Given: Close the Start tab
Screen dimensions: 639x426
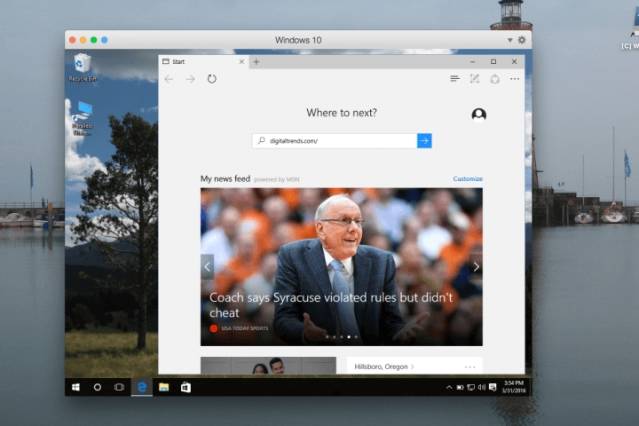Looking at the screenshot, I should [242, 62].
